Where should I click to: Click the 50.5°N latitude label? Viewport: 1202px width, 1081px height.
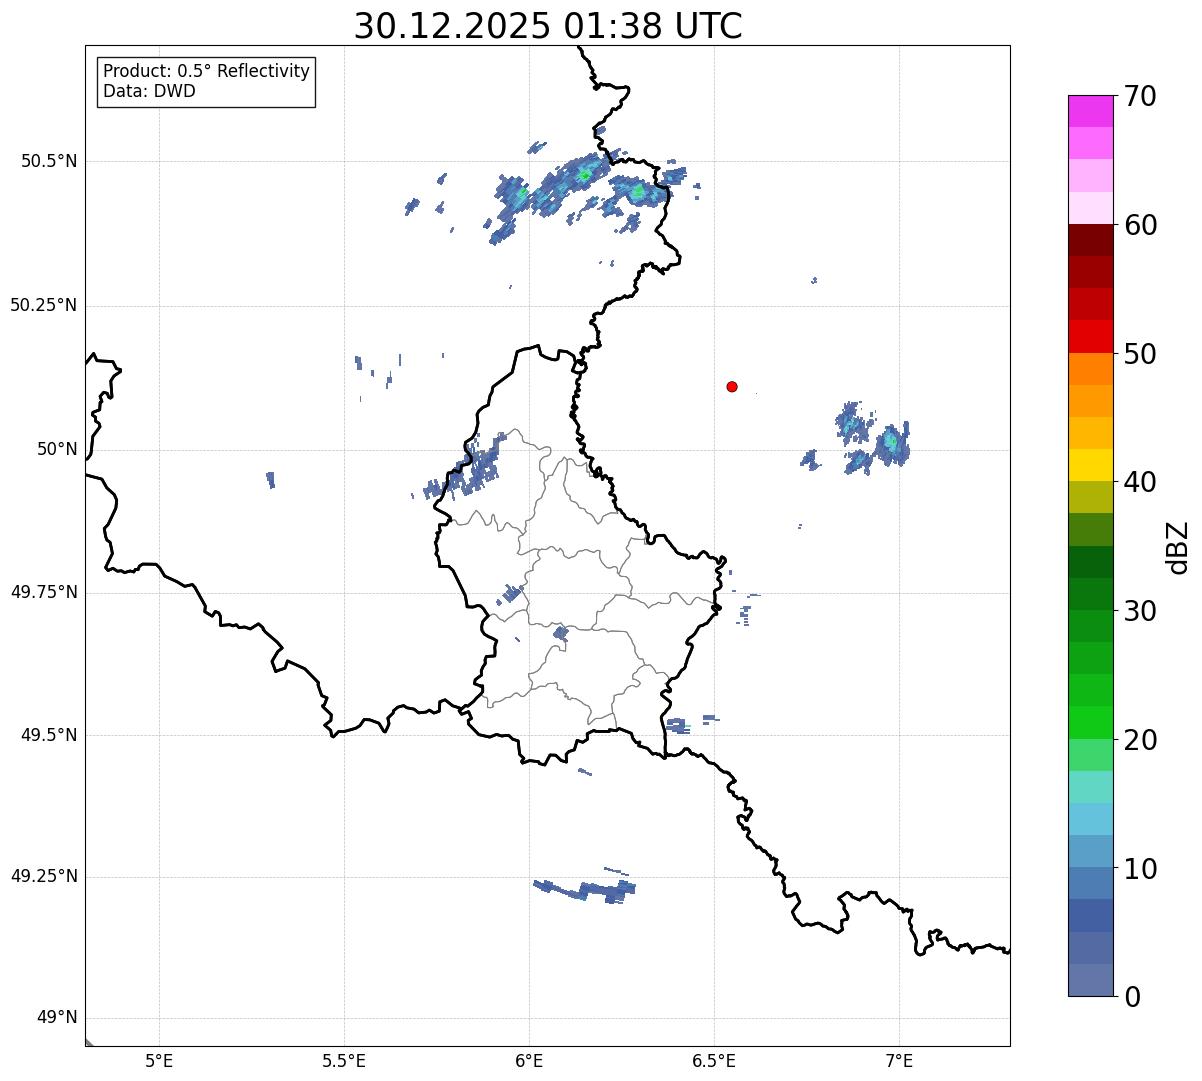[x=49, y=161]
